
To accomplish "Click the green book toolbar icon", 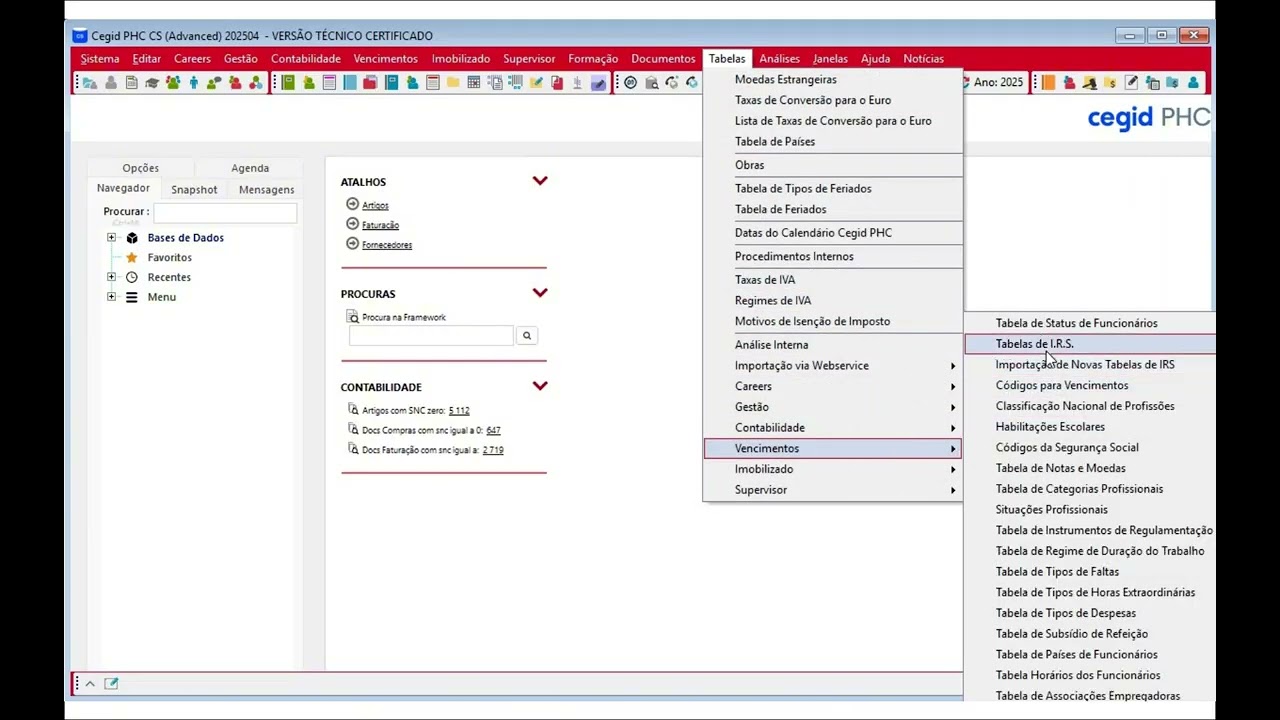I will pyautogui.click(x=288, y=83).
